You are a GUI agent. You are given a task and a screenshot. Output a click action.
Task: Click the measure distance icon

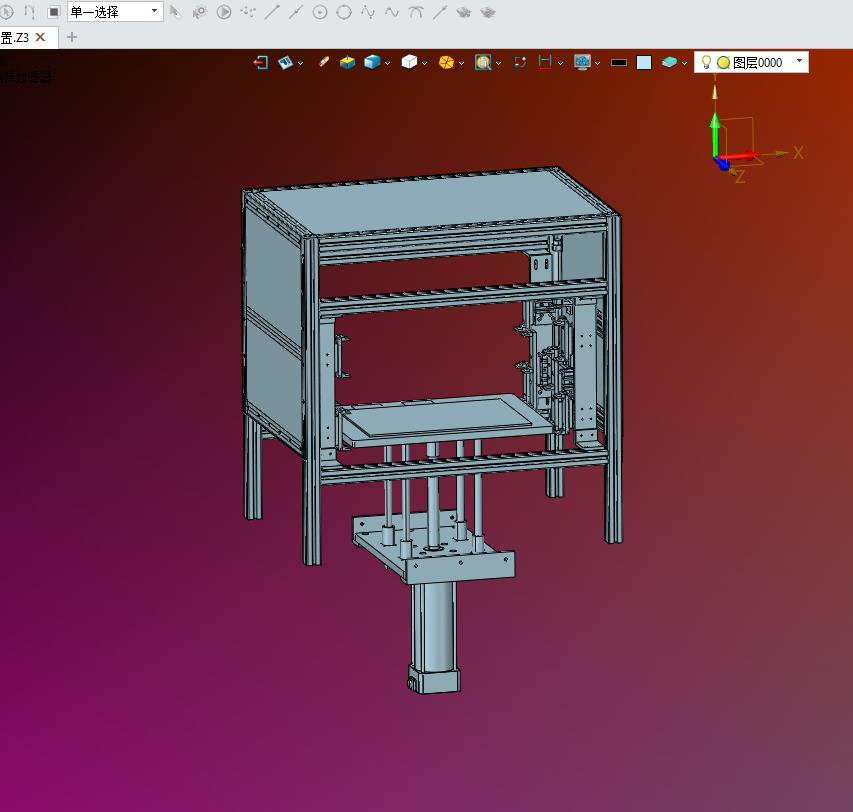point(545,62)
